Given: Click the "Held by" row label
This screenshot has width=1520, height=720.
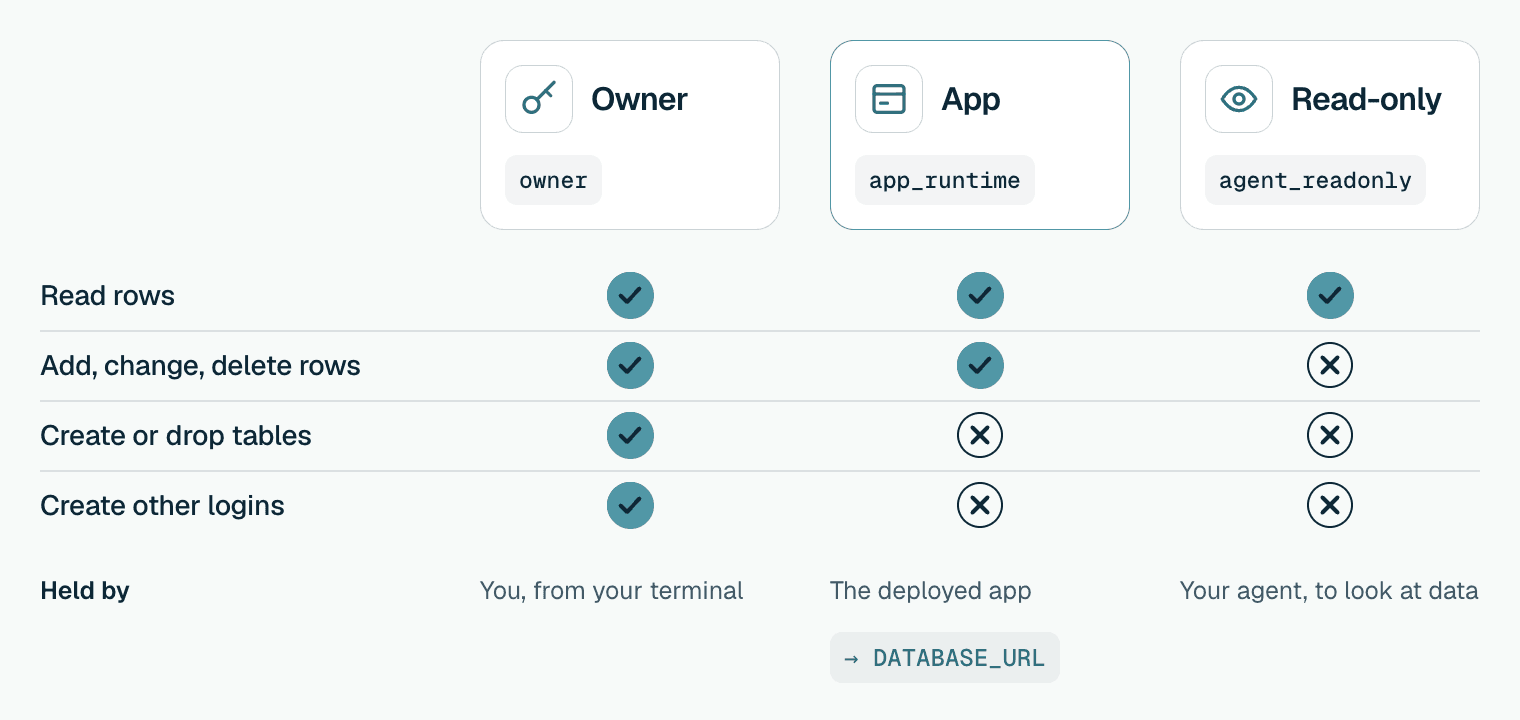Looking at the screenshot, I should click(85, 591).
